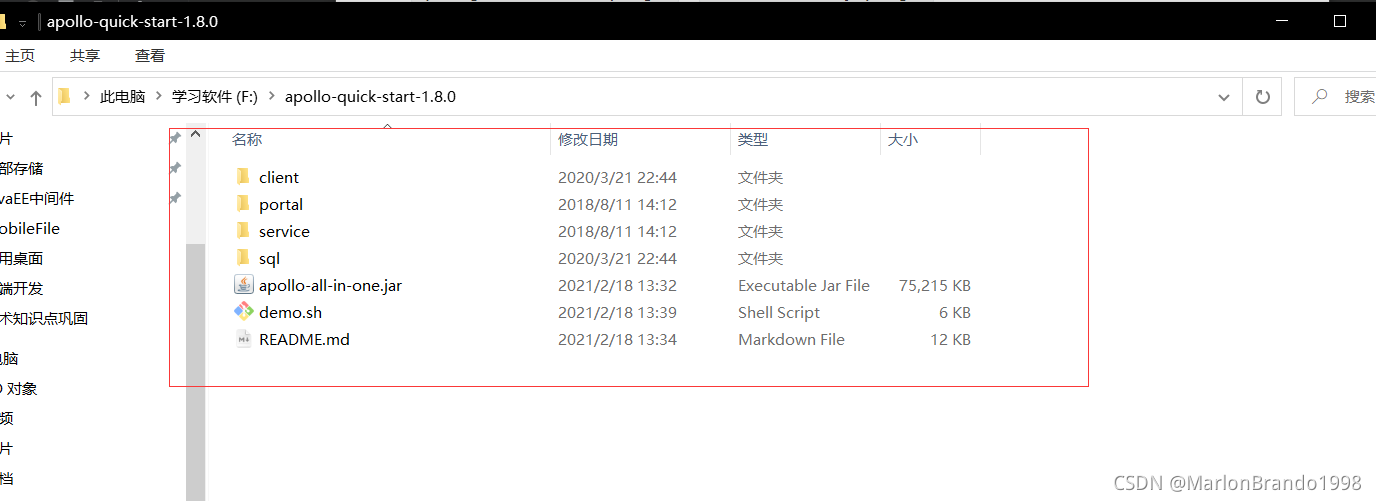This screenshot has width=1376, height=501.
Task: Open recent locations dropdown arrow
Action: click(10, 97)
